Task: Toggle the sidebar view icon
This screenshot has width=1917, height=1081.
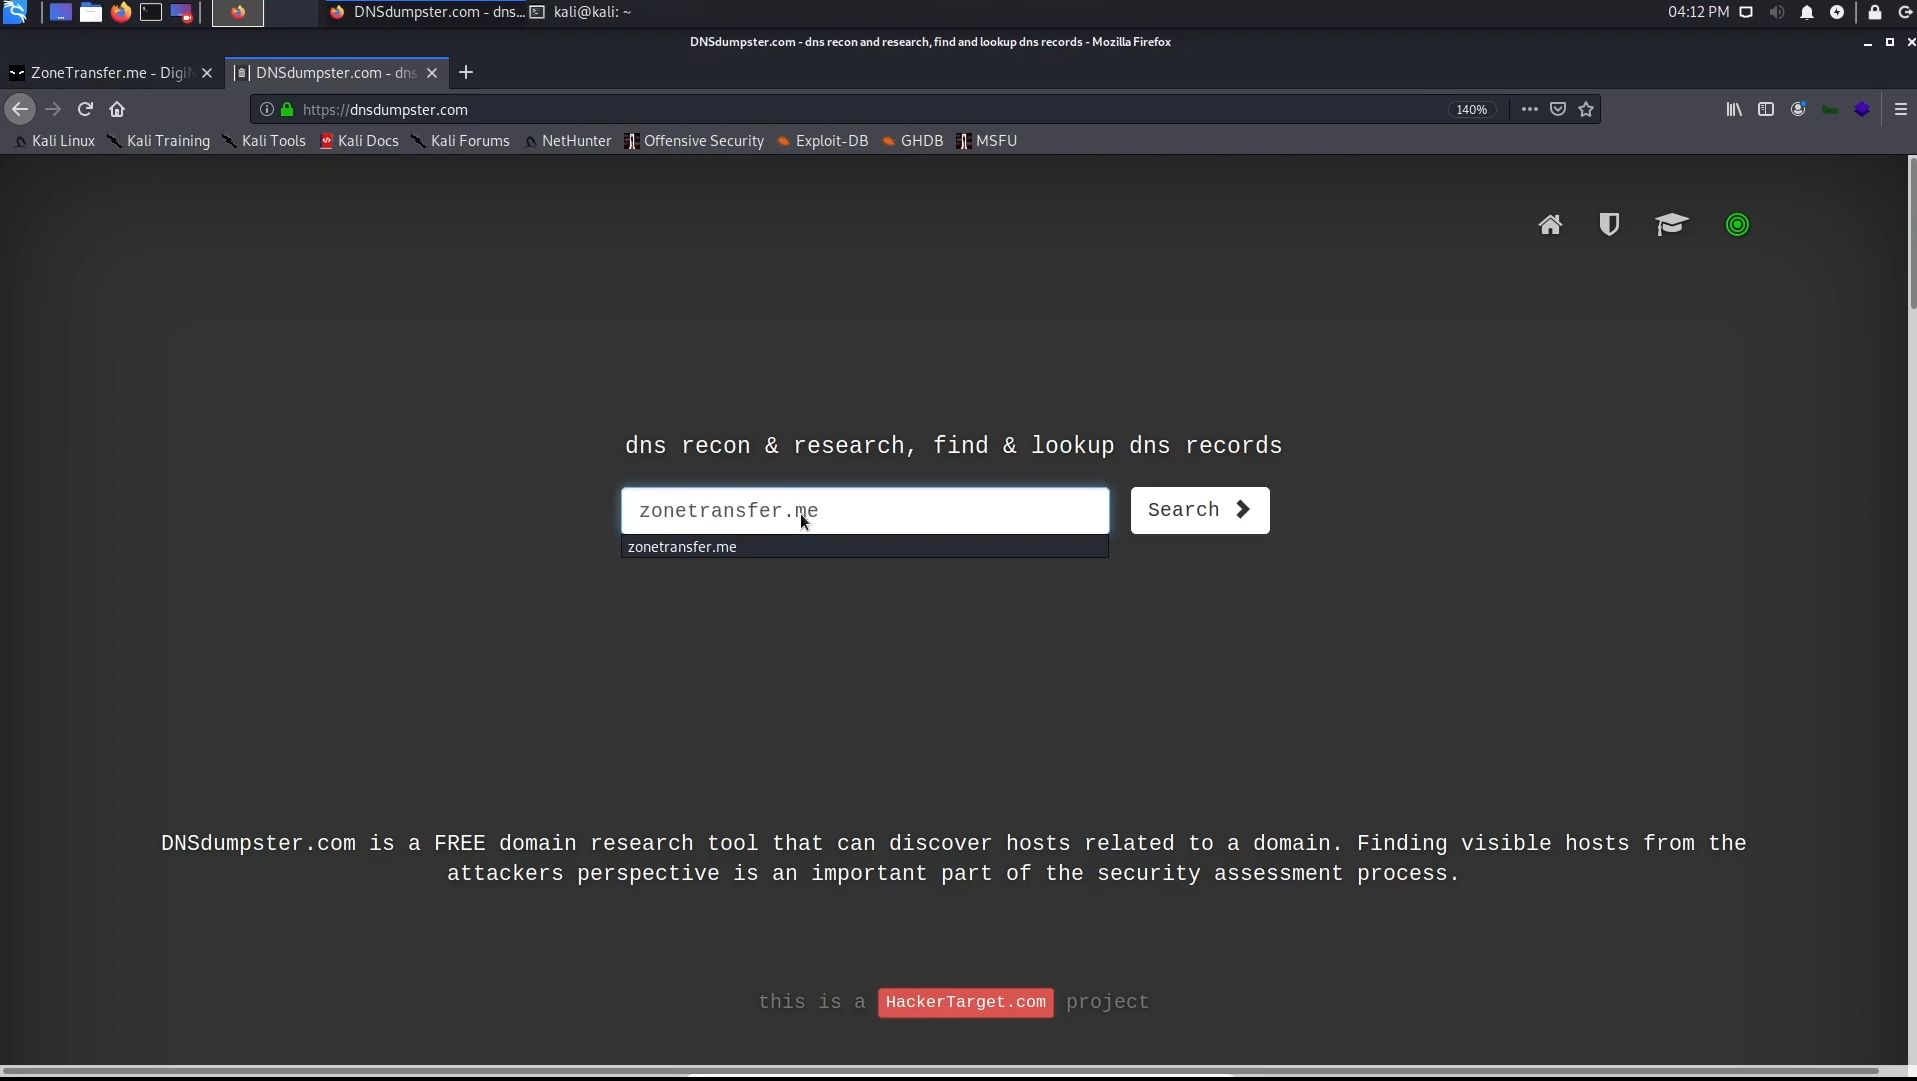Action: click(1766, 109)
